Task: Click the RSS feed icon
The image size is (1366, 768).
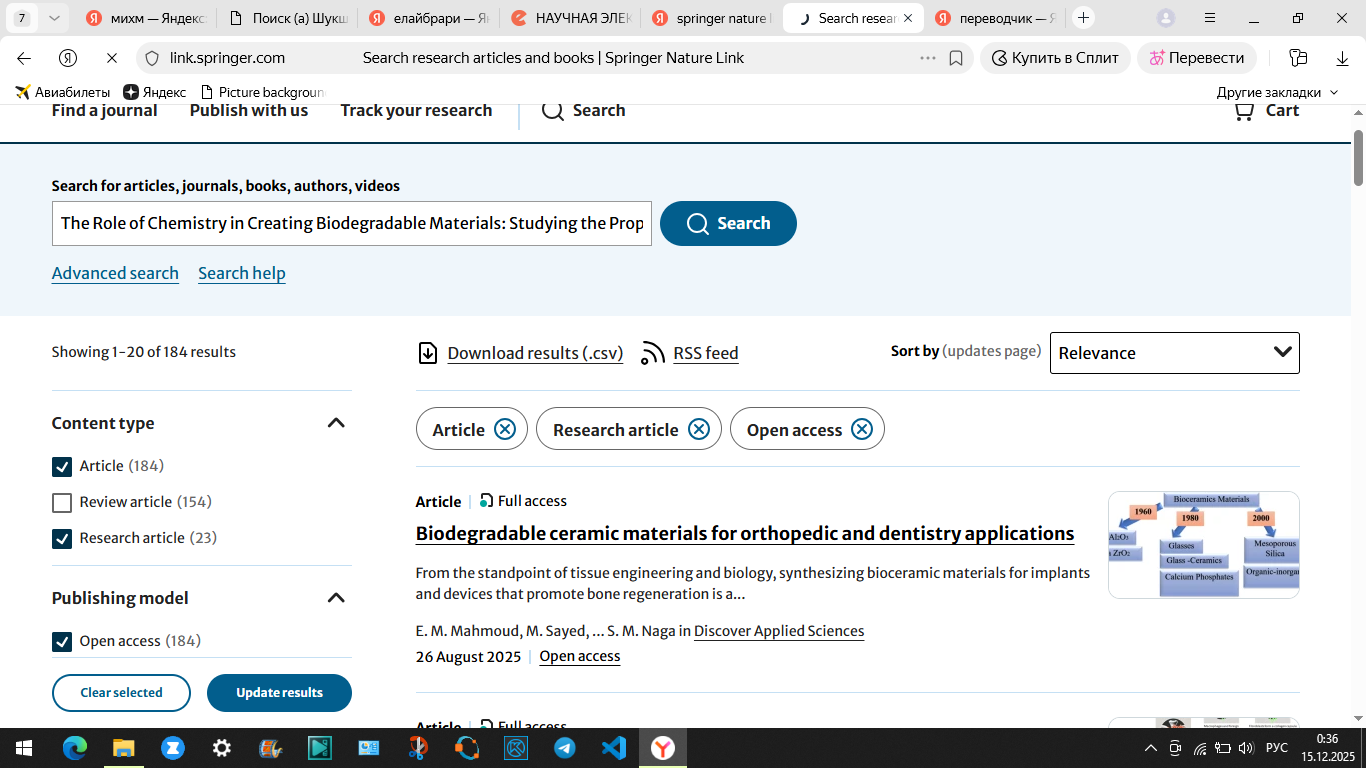Action: pos(653,353)
